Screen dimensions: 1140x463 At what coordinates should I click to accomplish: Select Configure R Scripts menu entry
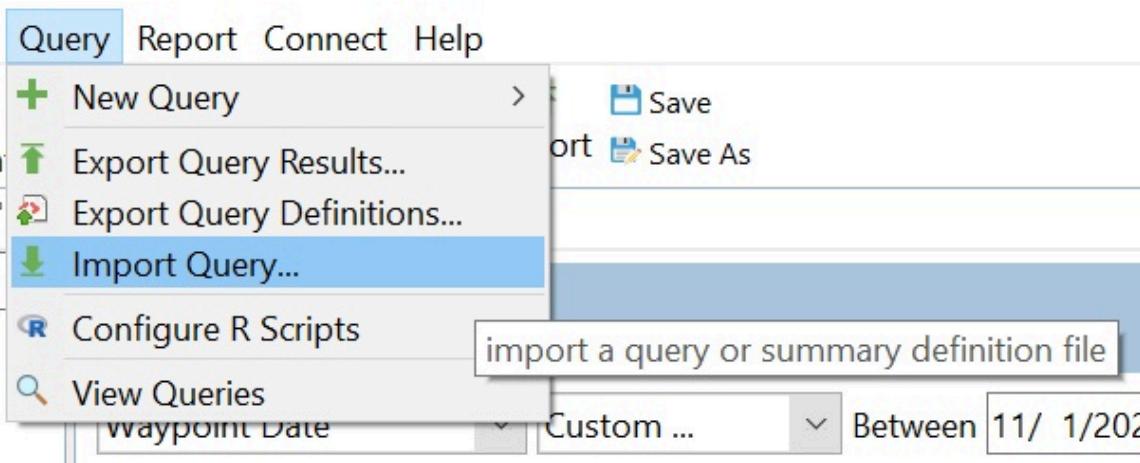(215, 329)
